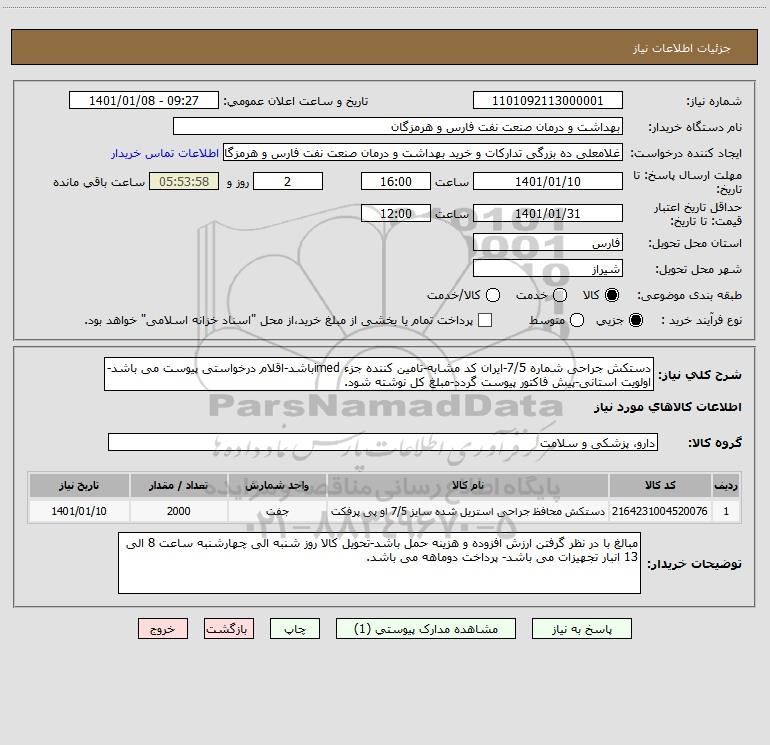Click the price validity time 12:00 field
Viewport: 770px width, 745px height.
396,213
